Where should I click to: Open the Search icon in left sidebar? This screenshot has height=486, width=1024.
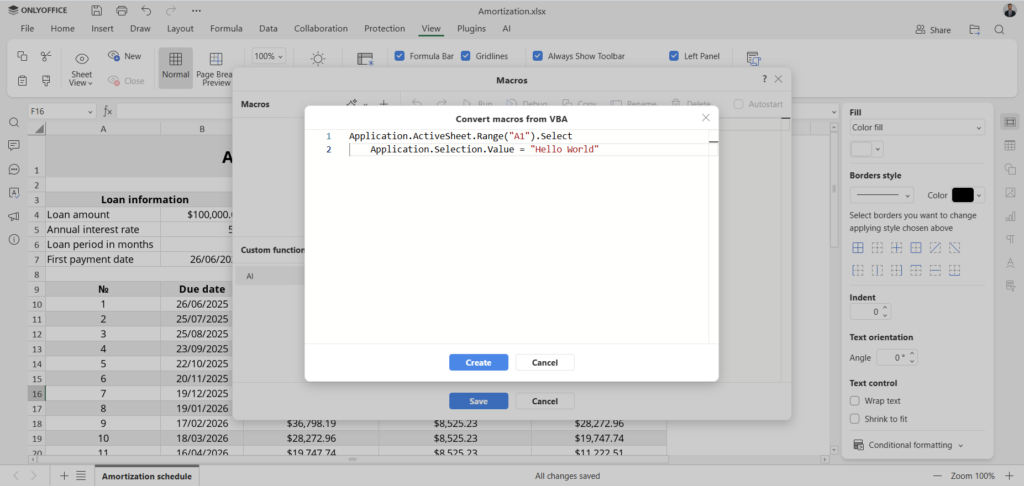[14, 122]
